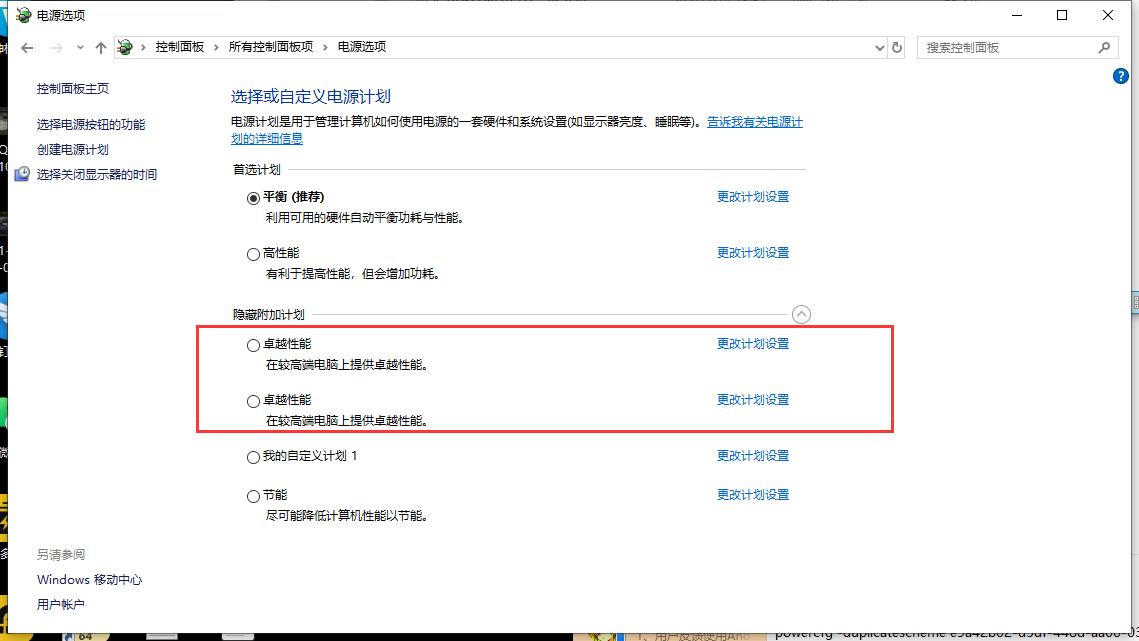Select 我的自定义计划 1 radio button
The width and height of the screenshot is (1139, 641).
[253, 457]
